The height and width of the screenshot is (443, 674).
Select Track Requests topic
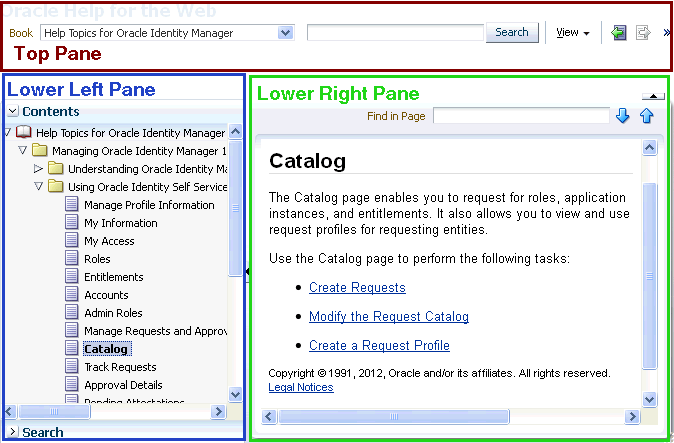(x=120, y=367)
